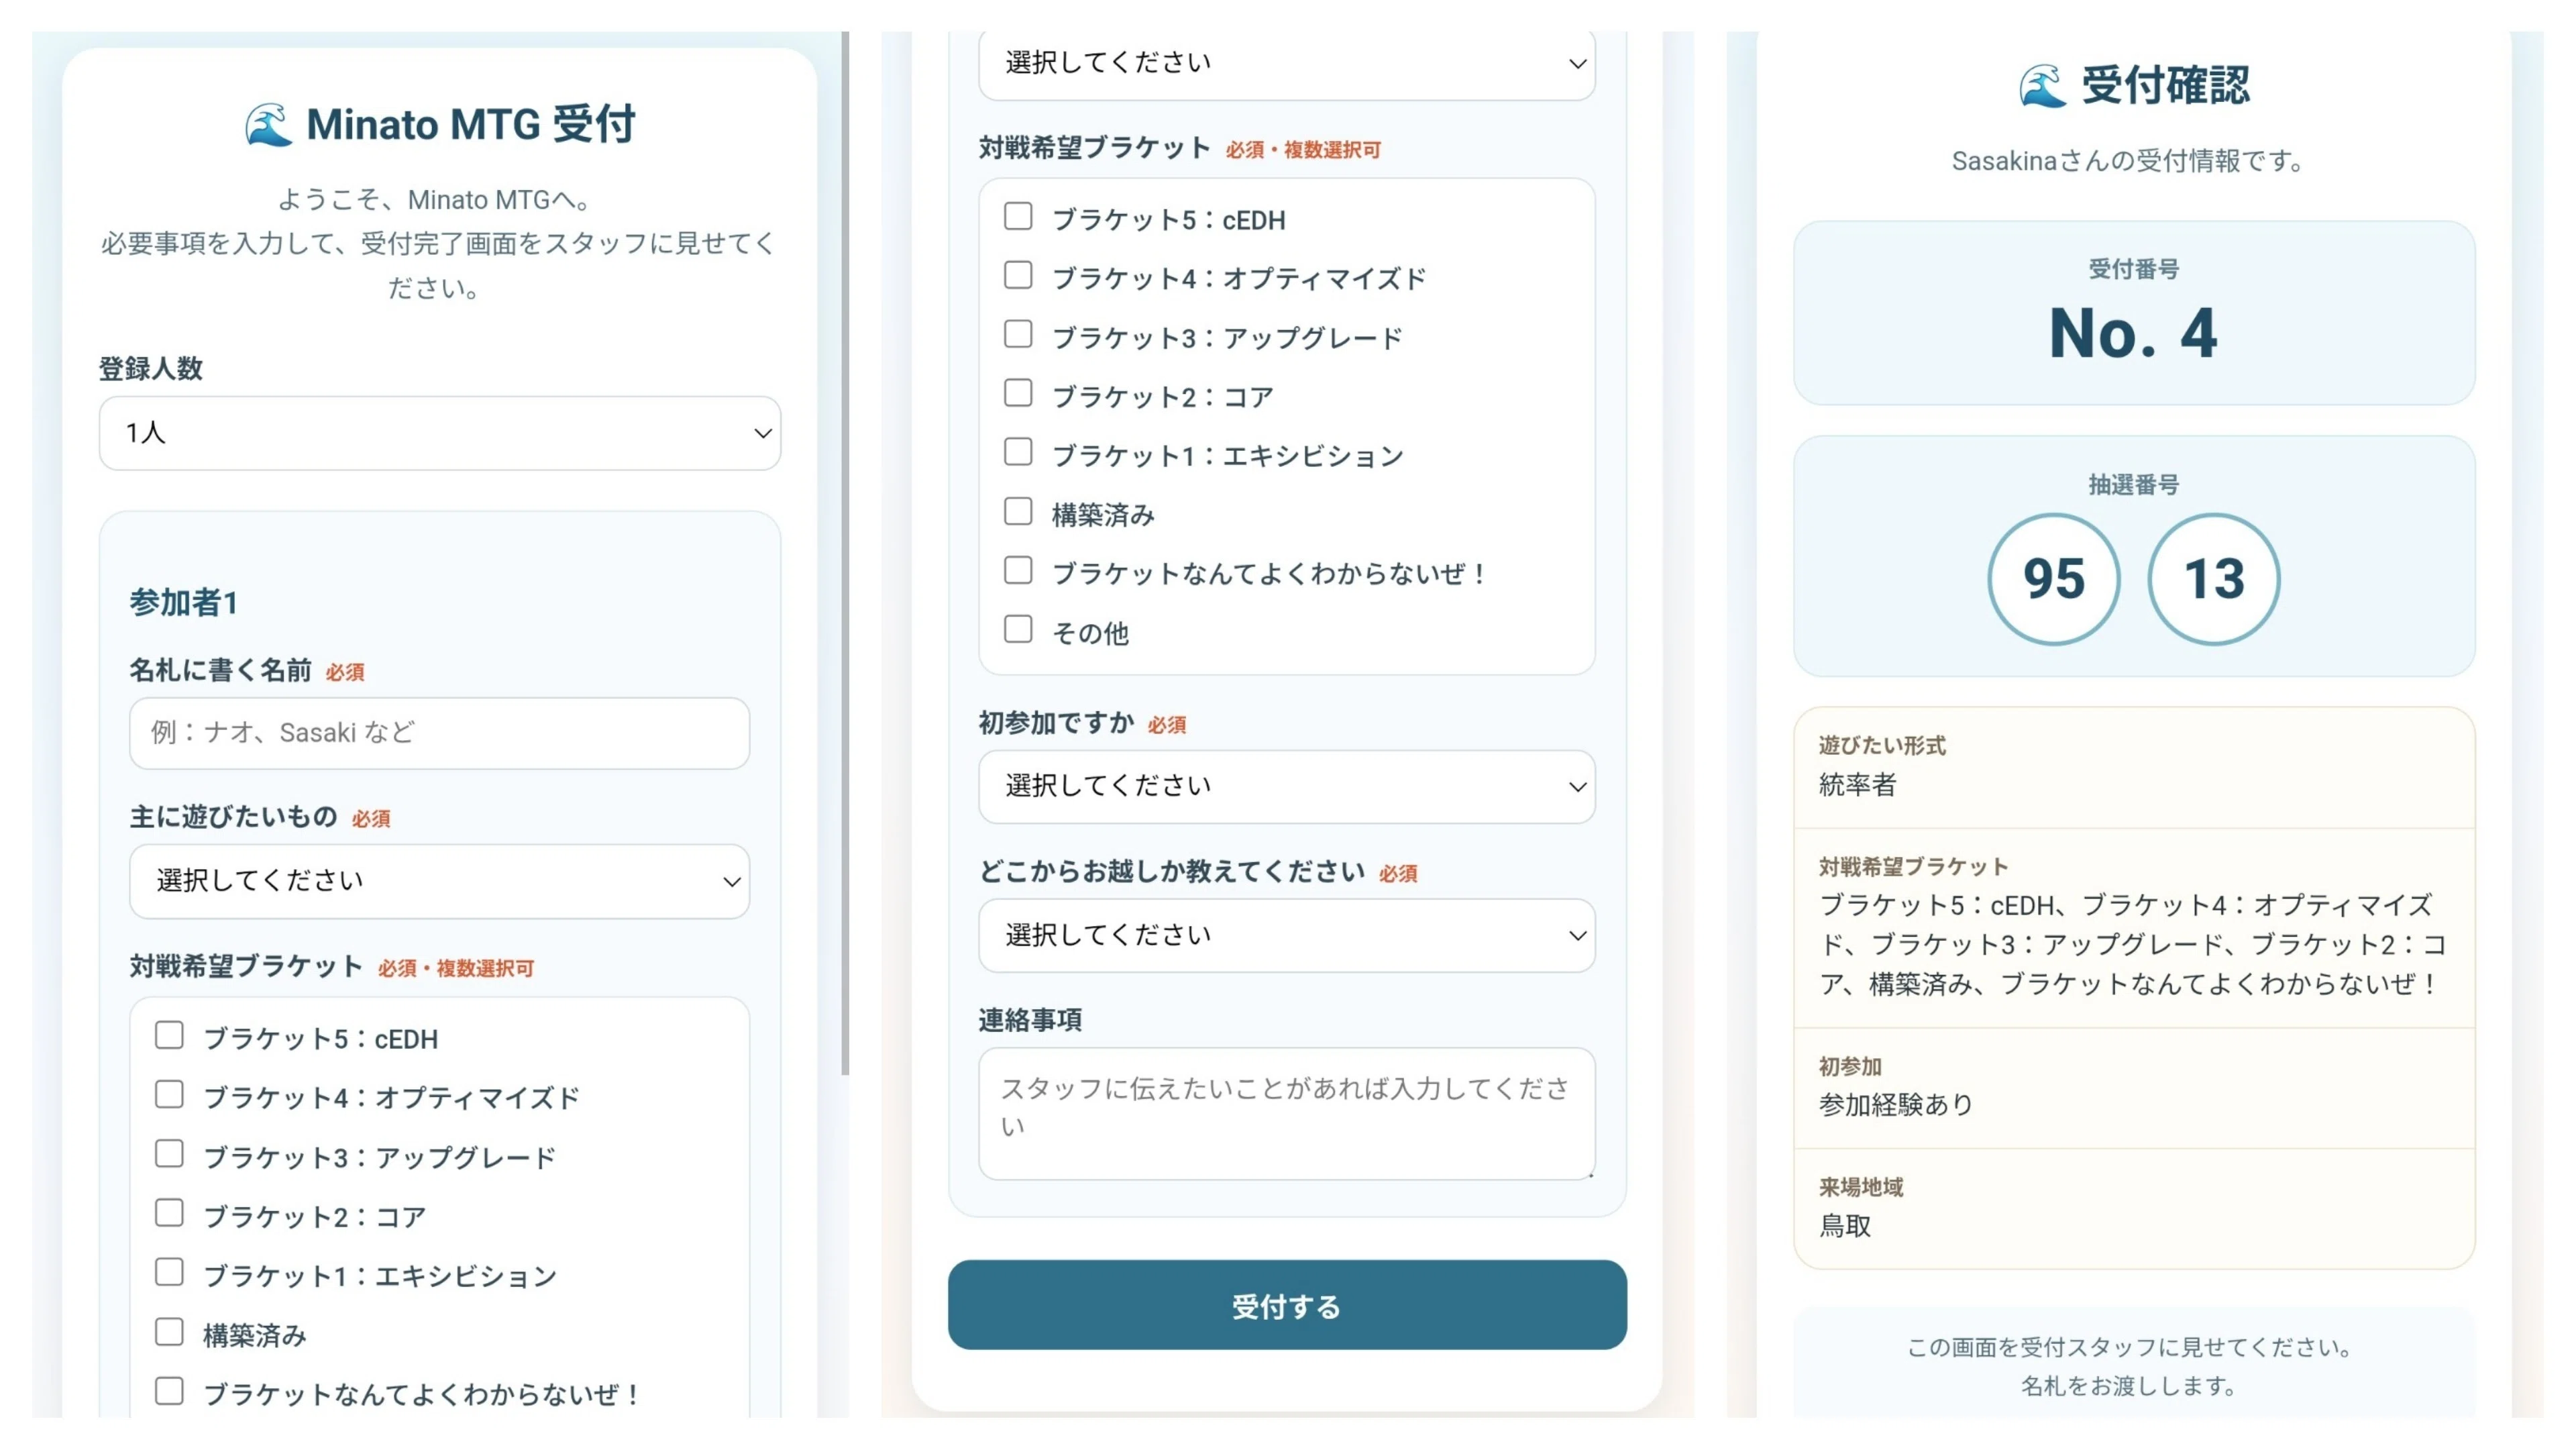Image resolution: width=2576 pixels, height=1448 pixels.
Task: Open the top 選択してください dropdown in middle panel
Action: click(x=1287, y=63)
